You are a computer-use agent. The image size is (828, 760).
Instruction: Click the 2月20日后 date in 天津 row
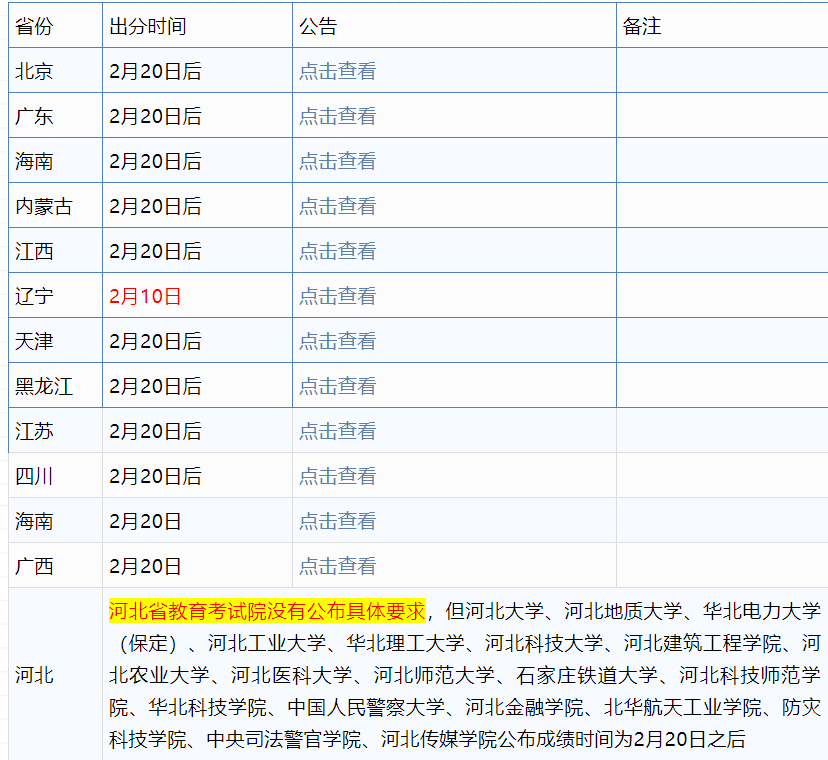155,340
